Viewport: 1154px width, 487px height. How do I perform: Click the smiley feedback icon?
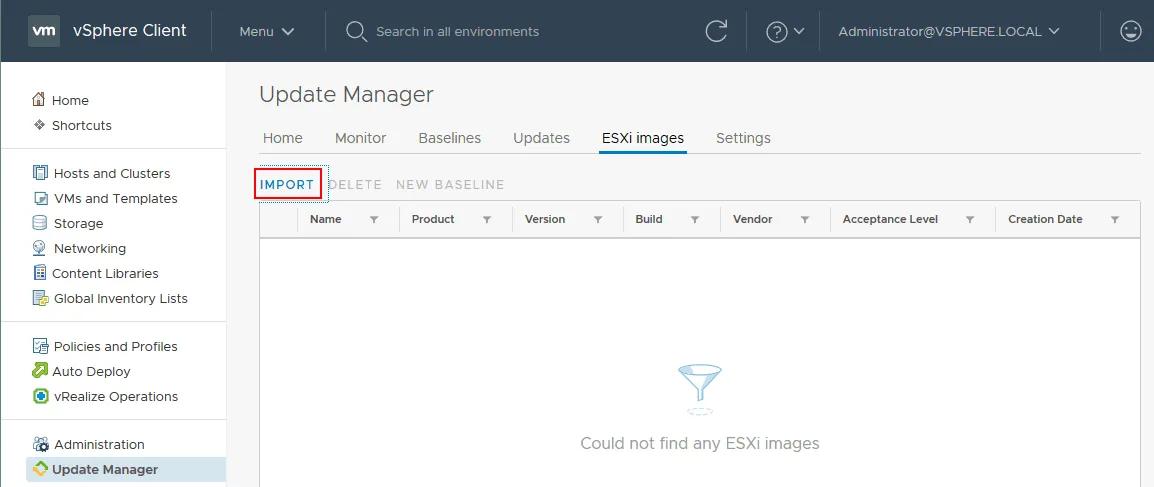[x=1130, y=31]
